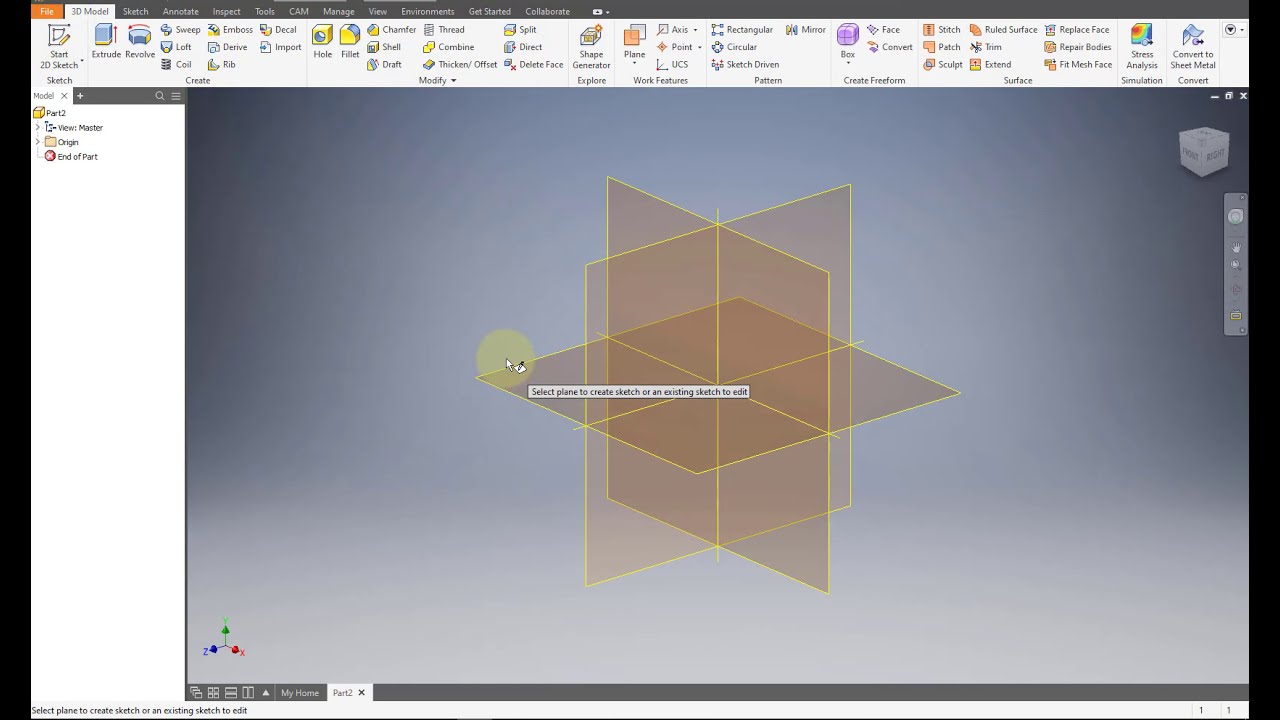Select the Chamfer tool

[391, 30]
